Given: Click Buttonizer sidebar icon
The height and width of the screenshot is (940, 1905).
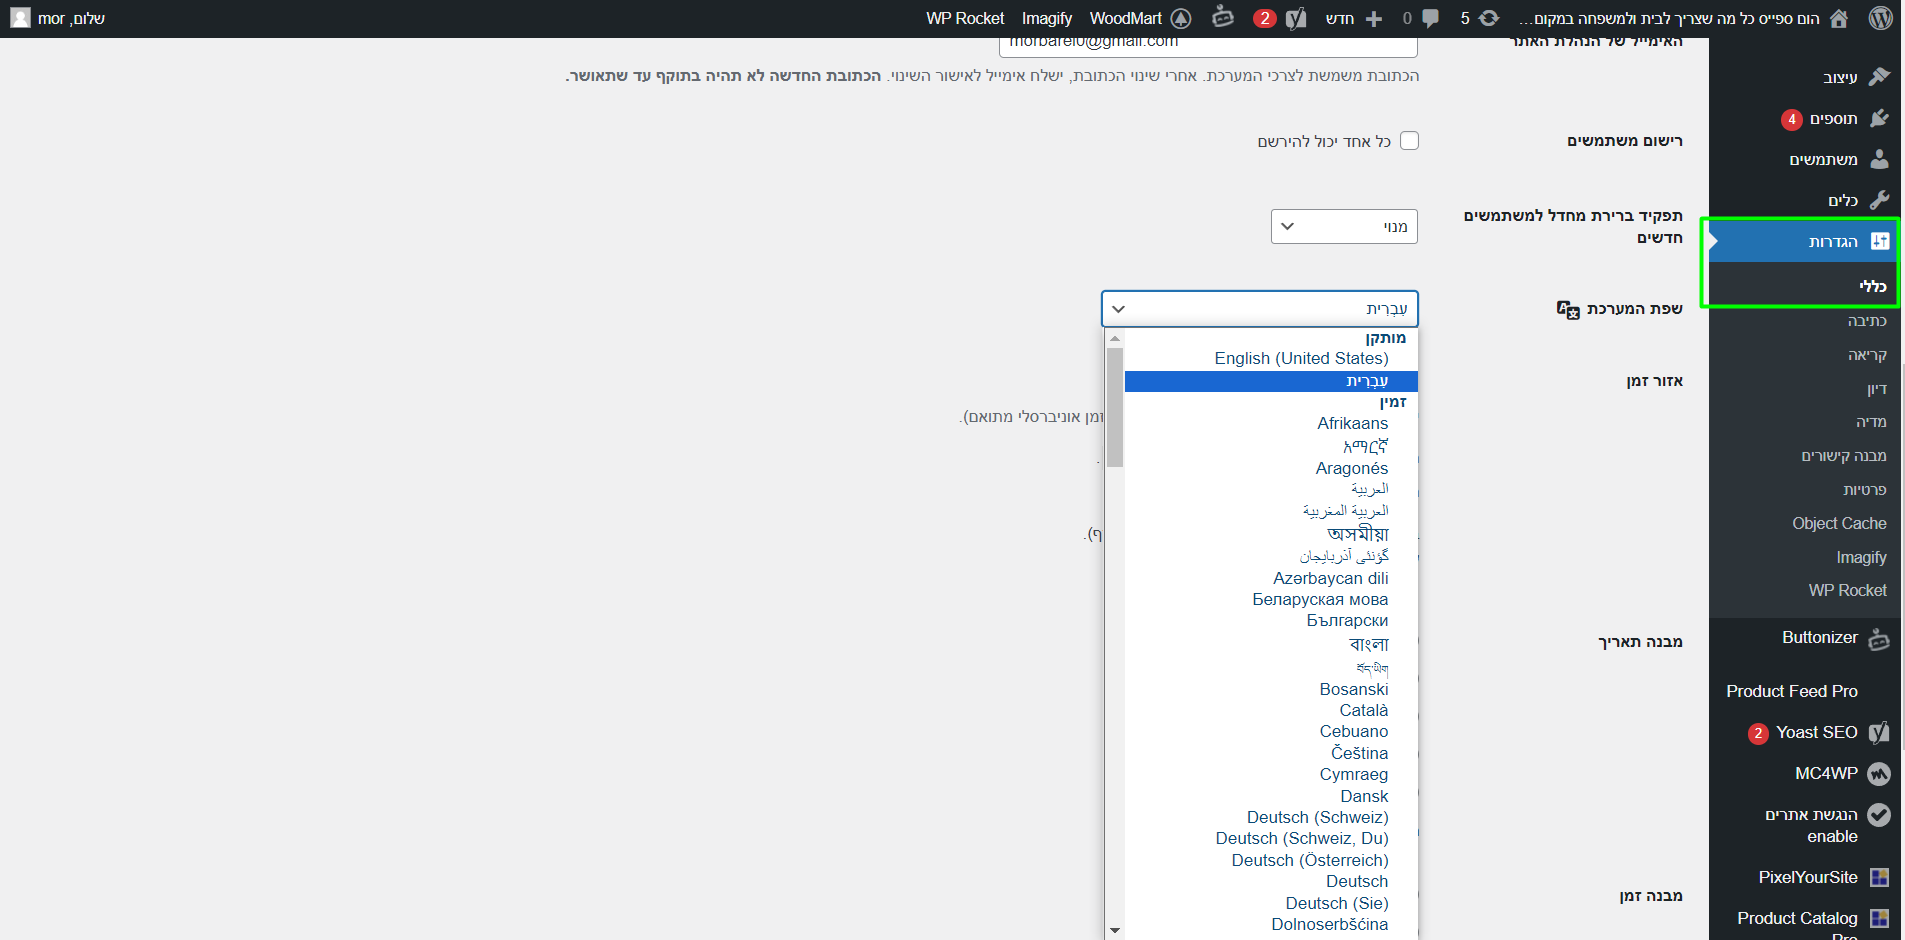Looking at the screenshot, I should [x=1879, y=639].
